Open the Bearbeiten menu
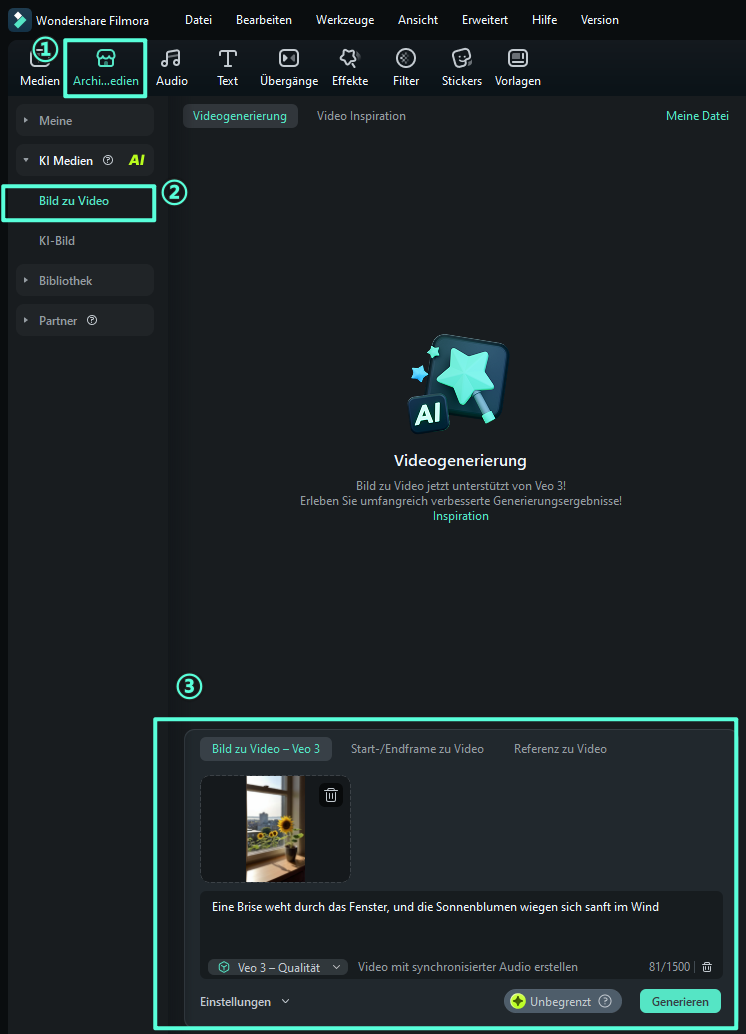746x1034 pixels. point(264,20)
